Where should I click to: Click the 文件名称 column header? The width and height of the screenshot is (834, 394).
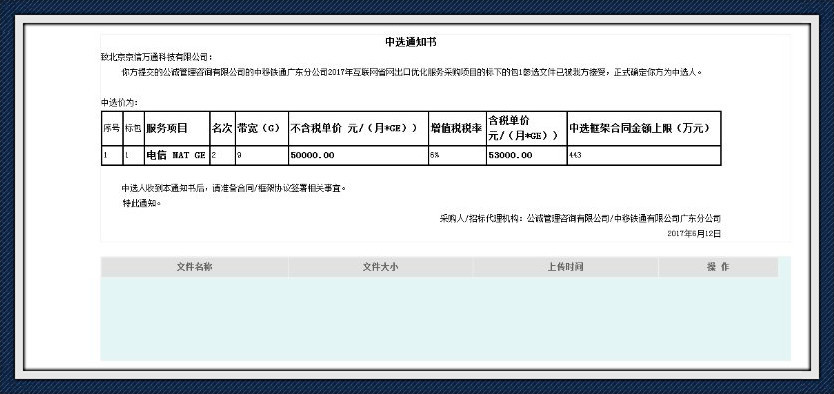pyautogui.click(x=195, y=267)
